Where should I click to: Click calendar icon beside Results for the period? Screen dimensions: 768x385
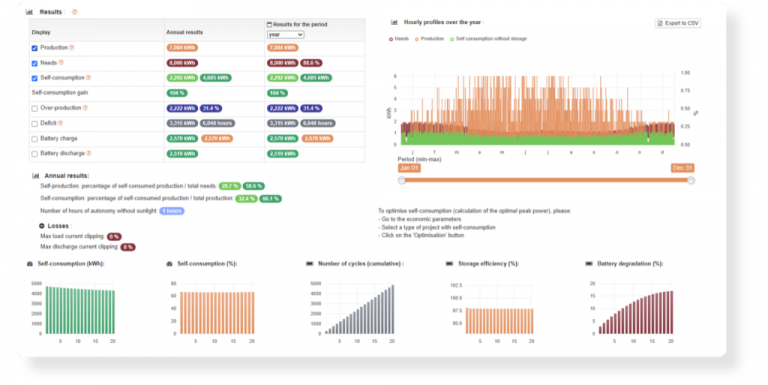coord(269,24)
